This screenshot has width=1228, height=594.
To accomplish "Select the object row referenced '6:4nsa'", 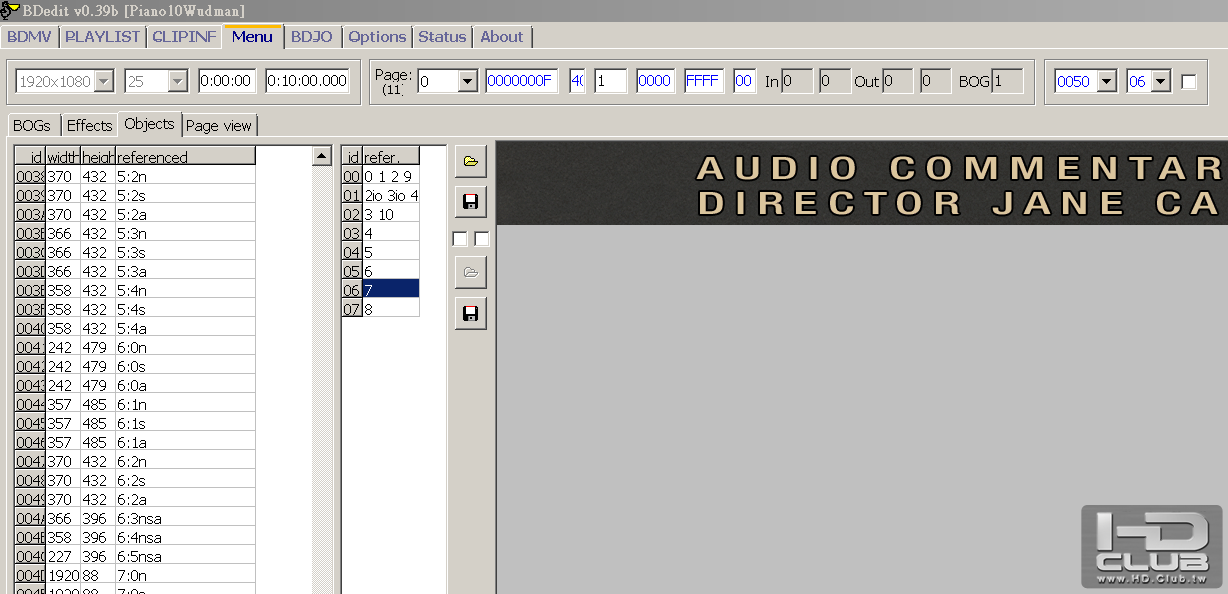I will click(x=135, y=537).
